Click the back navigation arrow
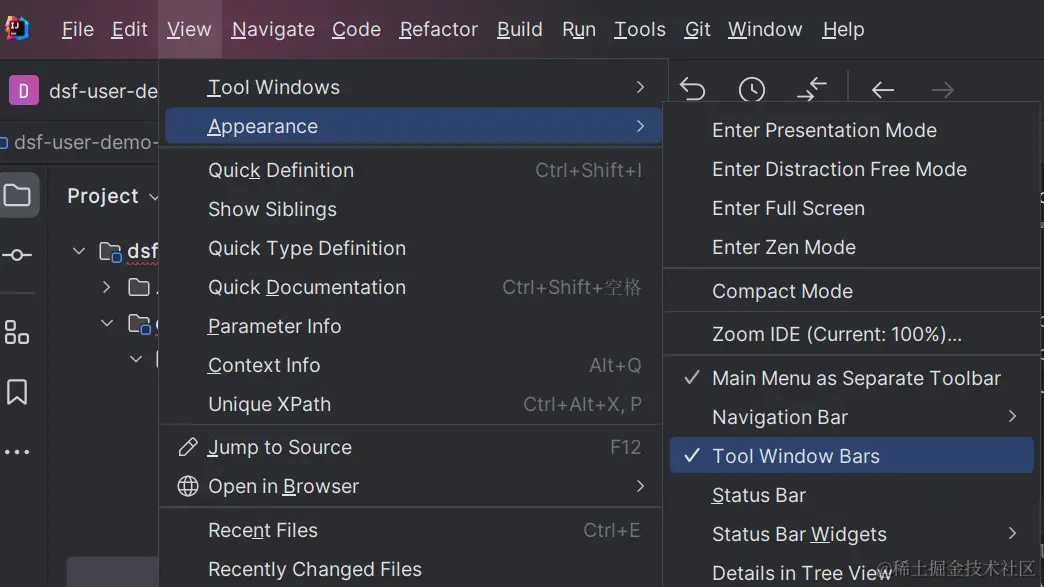This screenshot has width=1044, height=587. (x=882, y=90)
